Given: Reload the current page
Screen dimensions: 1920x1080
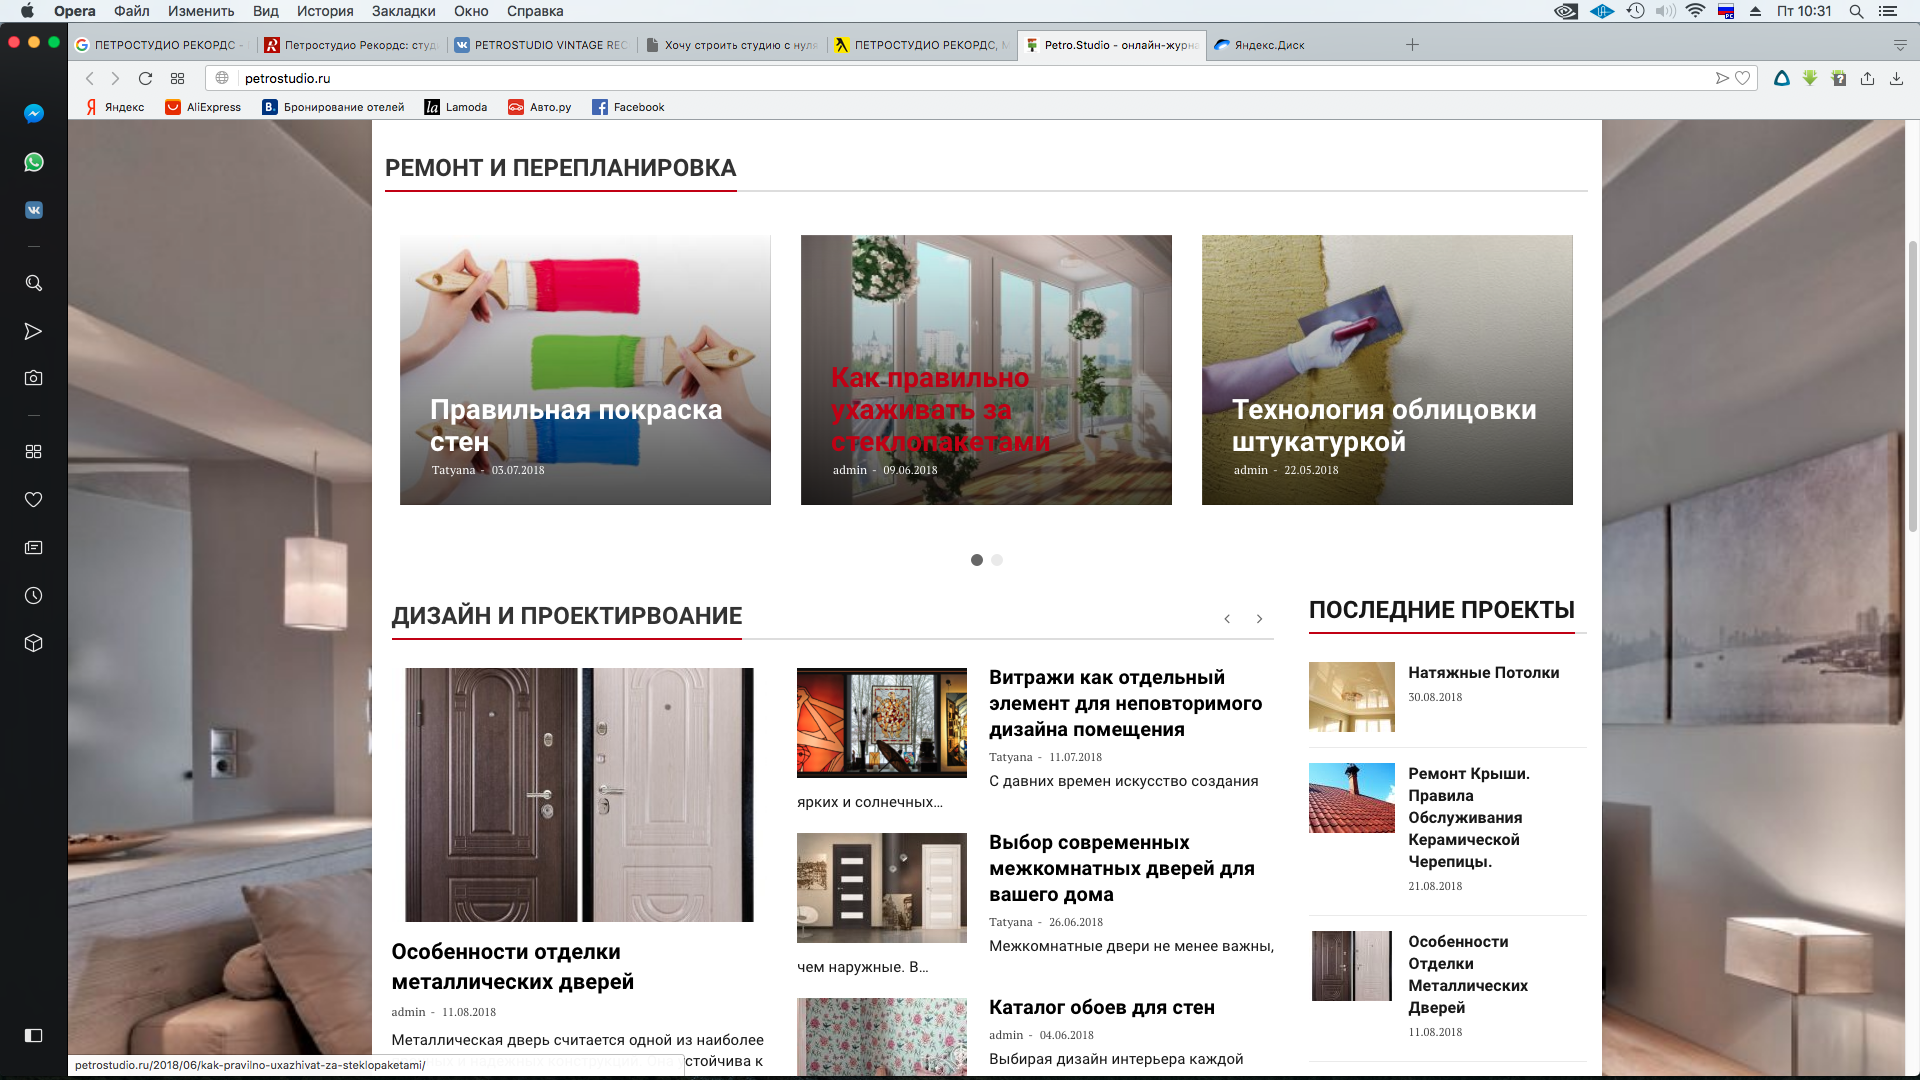Looking at the screenshot, I should [x=145, y=78].
